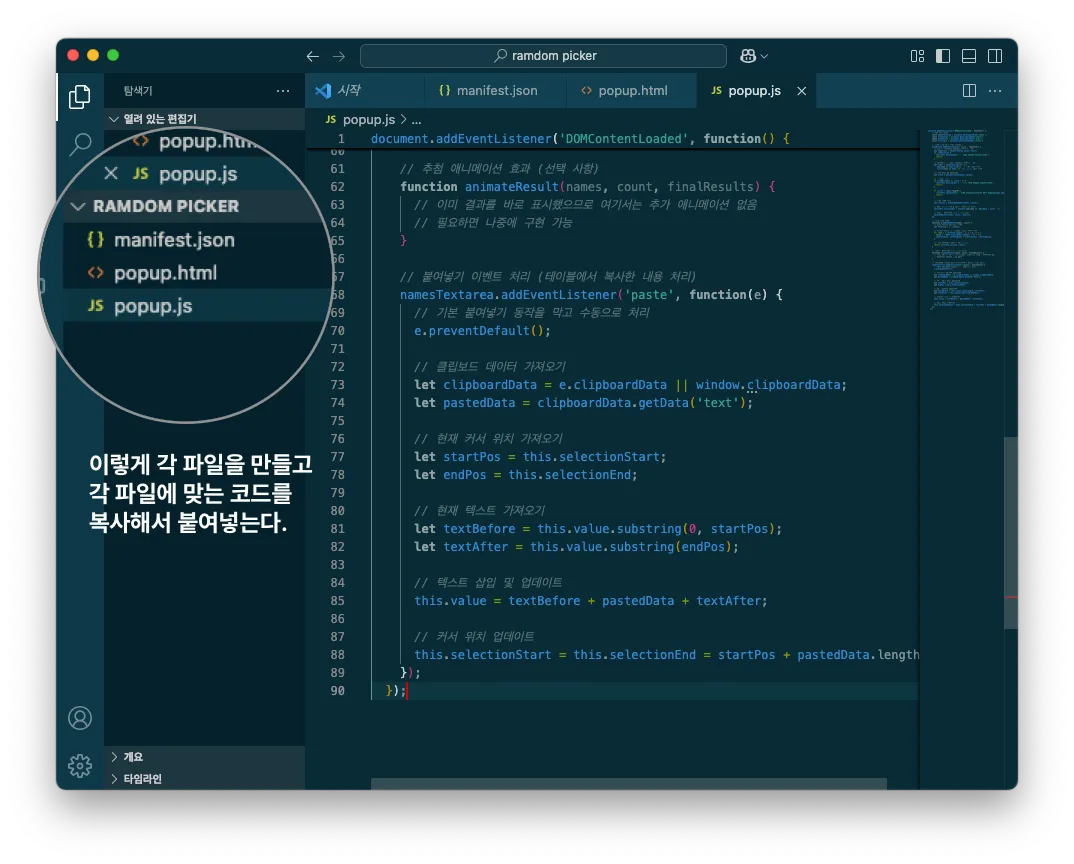Toggle the primary side bar
The height and width of the screenshot is (864, 1074).
point(943,56)
